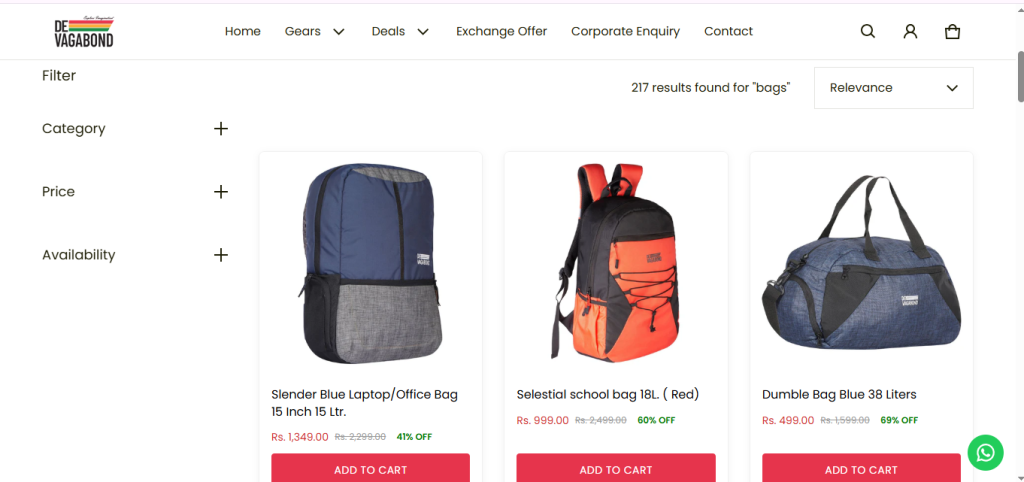Viewport: 1024px width, 482px height.
Task: Open the Dumble Bag Blue product image
Action: (x=861, y=263)
